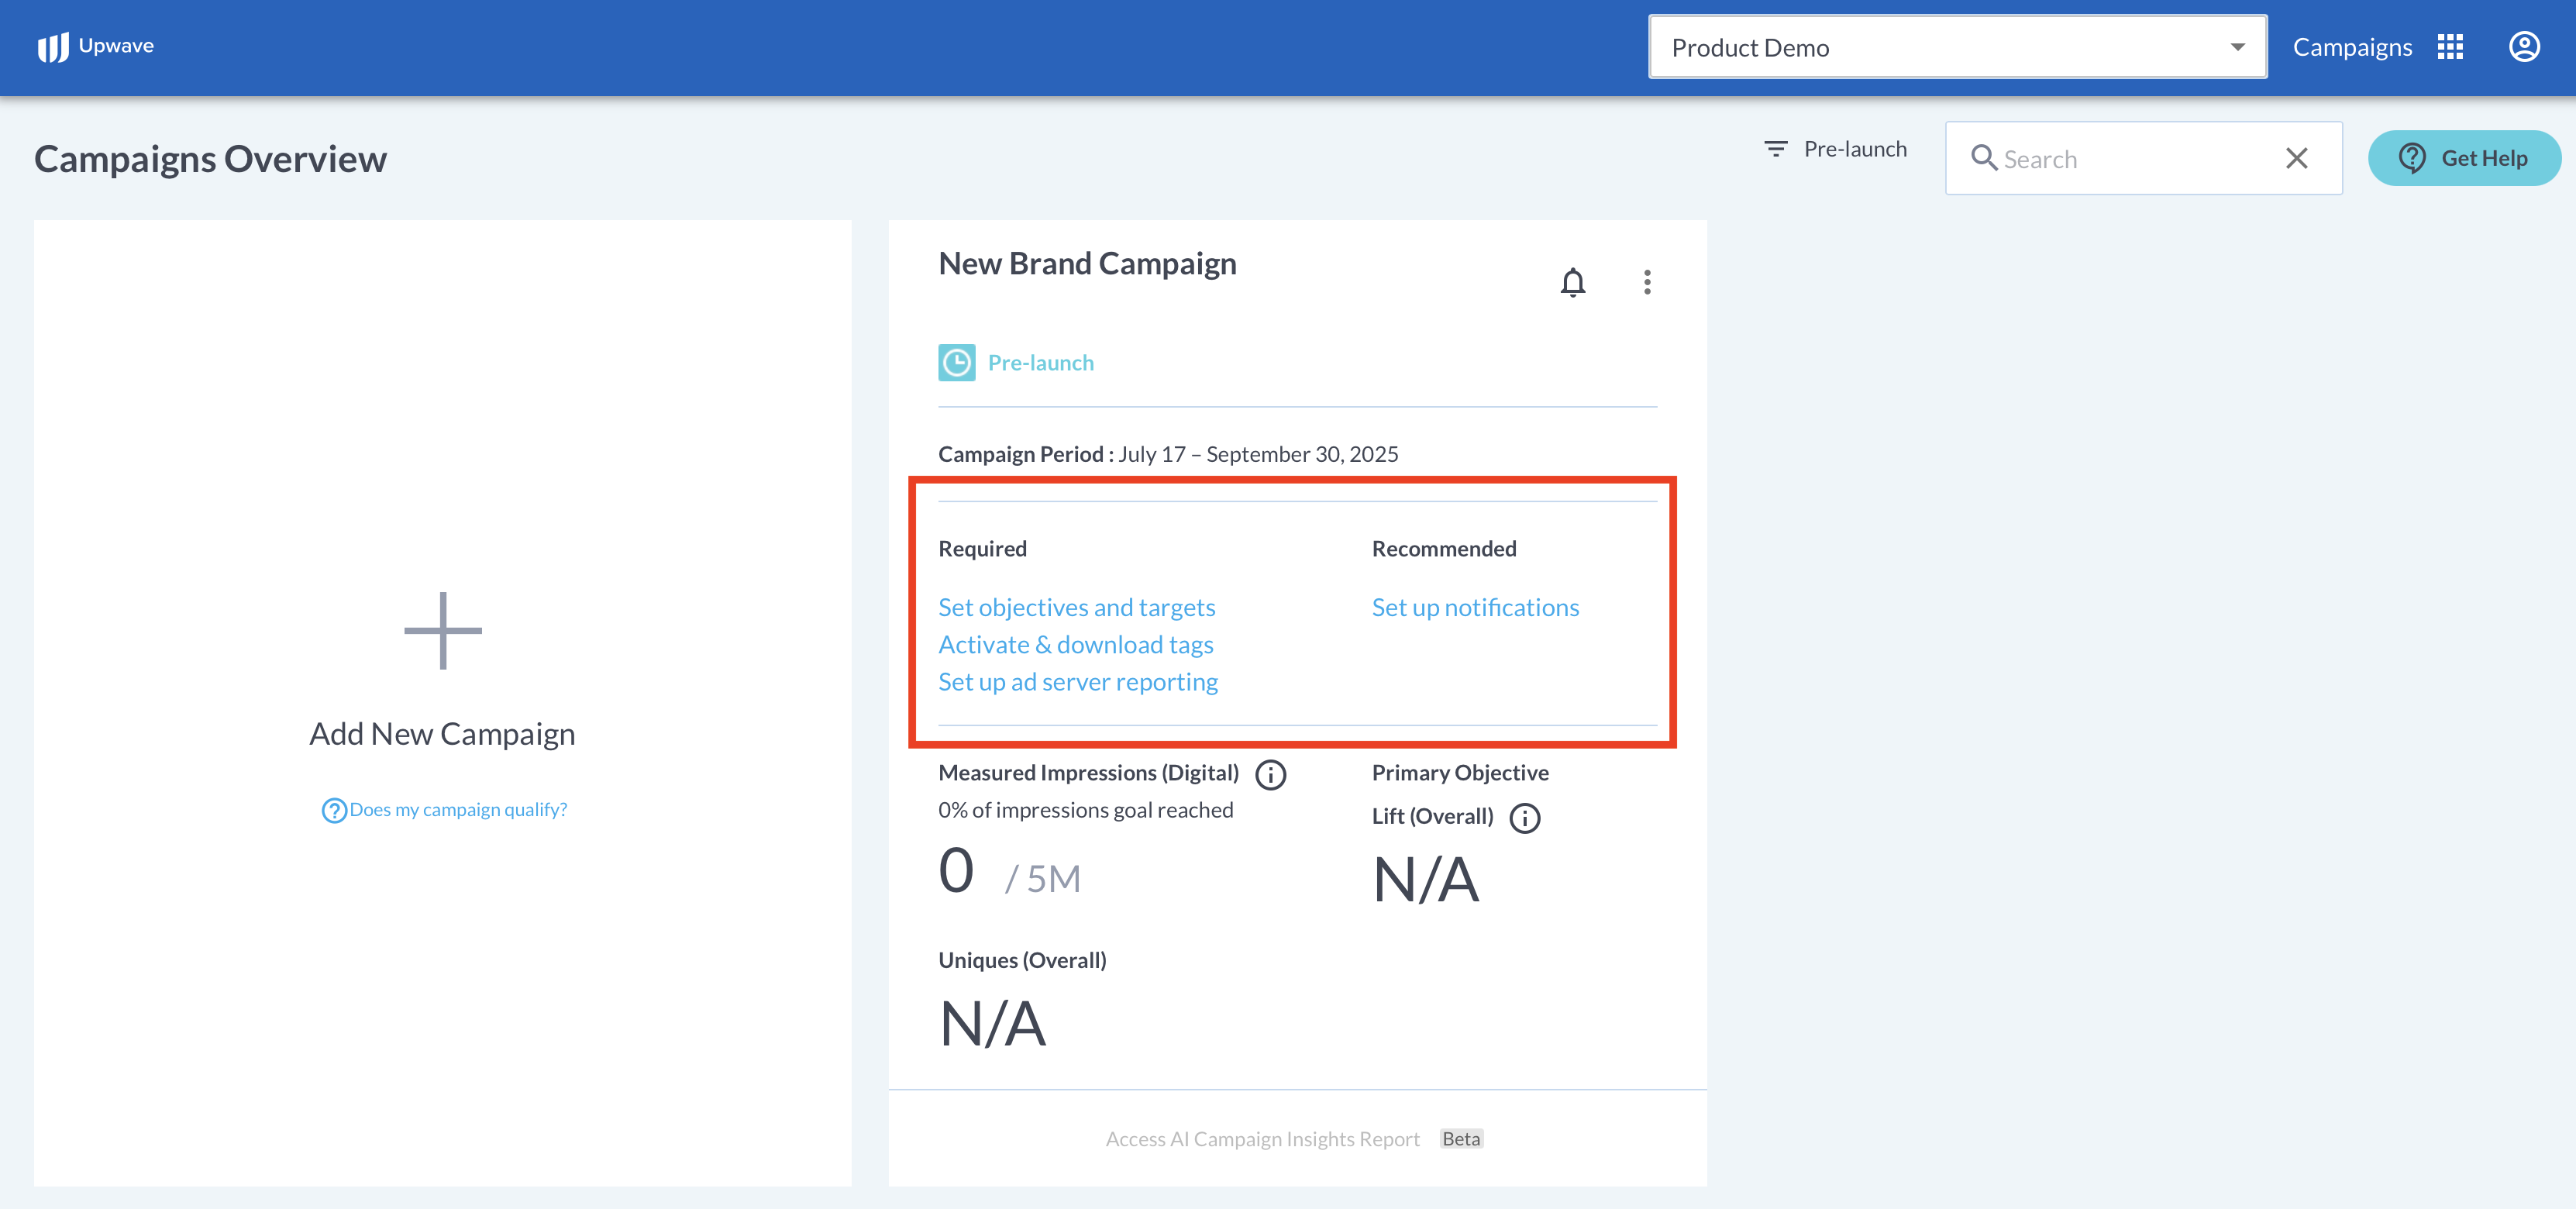Click the N/A value under Uniques (Overall)
This screenshot has width=2576, height=1209.
pos(992,1024)
